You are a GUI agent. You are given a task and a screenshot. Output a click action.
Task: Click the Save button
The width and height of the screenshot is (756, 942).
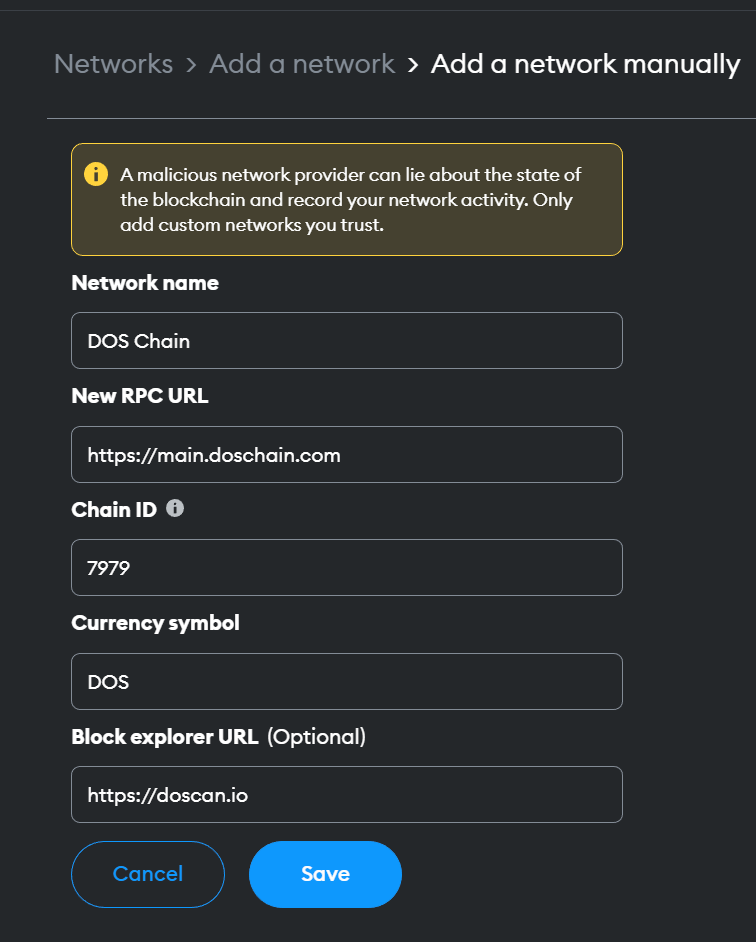tap(325, 873)
